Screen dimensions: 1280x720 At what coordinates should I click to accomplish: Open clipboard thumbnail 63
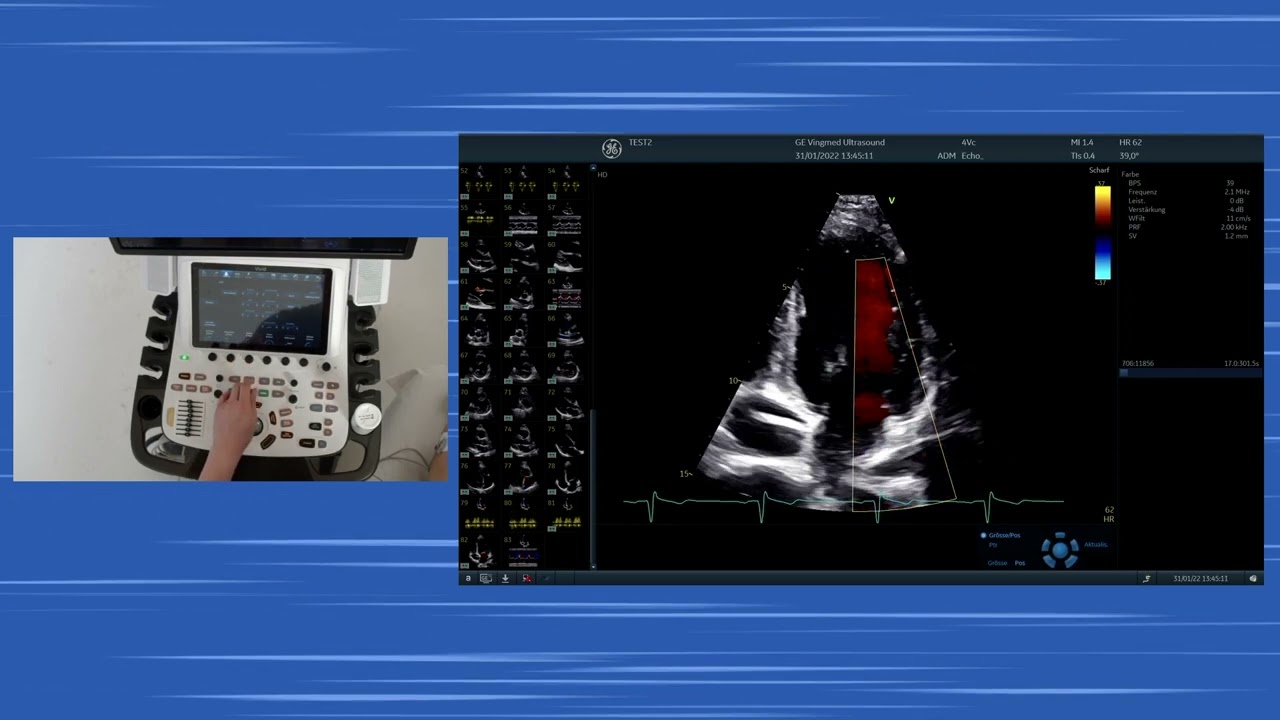pyautogui.click(x=566, y=293)
